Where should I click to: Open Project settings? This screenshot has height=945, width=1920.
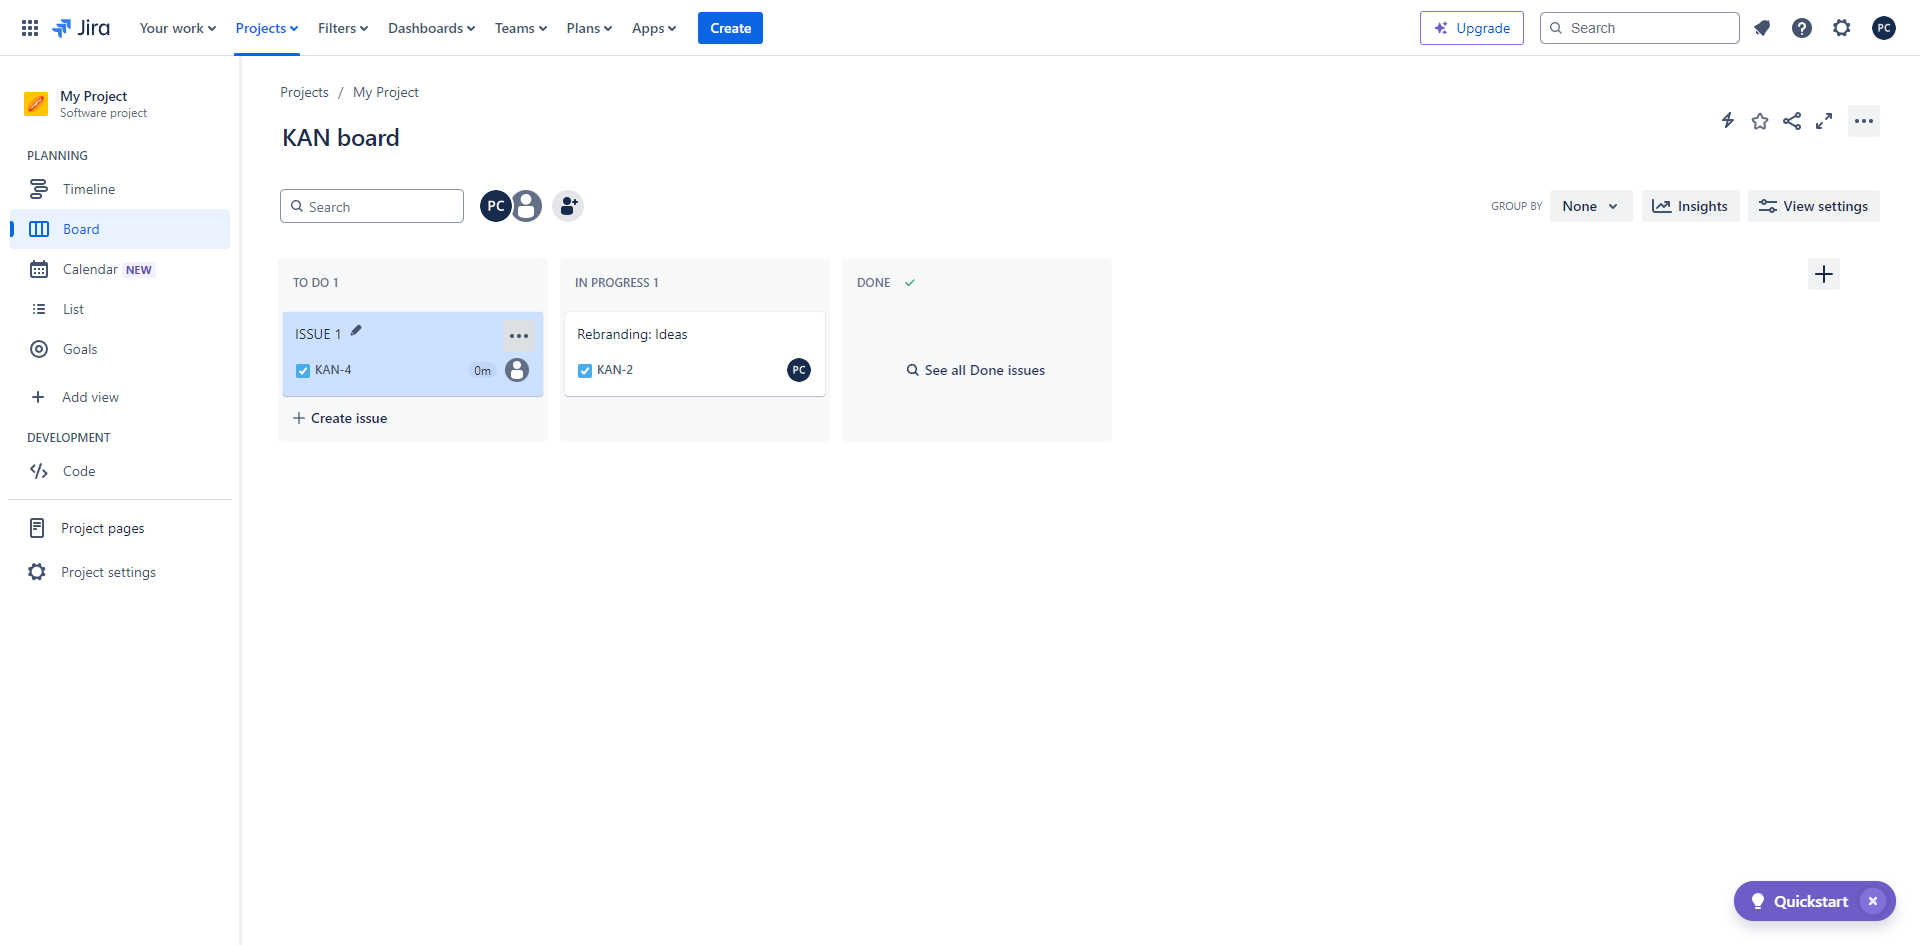pos(120,572)
